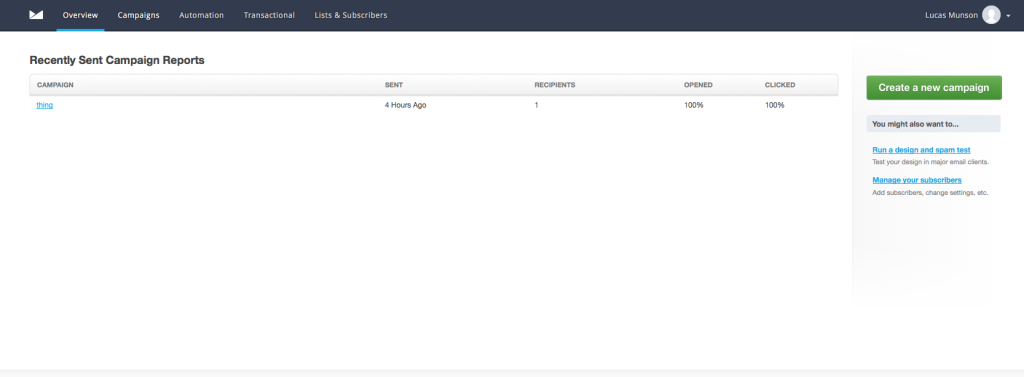Image resolution: width=1024 pixels, height=377 pixels.
Task: Run a design and spam test
Action: click(921, 150)
